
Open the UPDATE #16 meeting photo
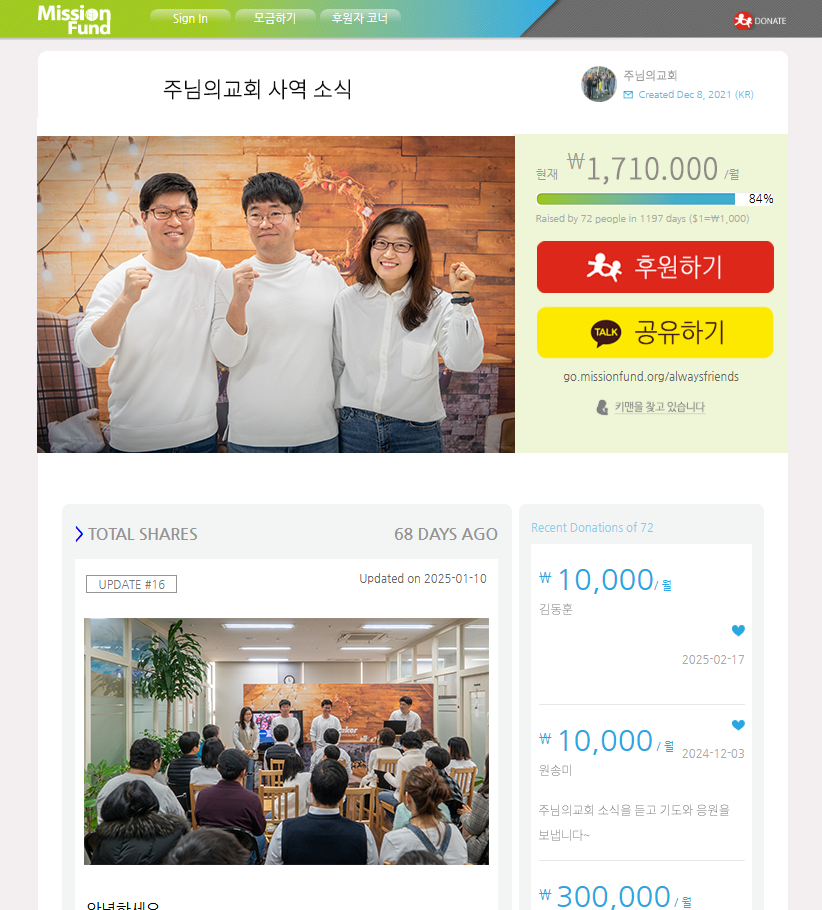286,741
